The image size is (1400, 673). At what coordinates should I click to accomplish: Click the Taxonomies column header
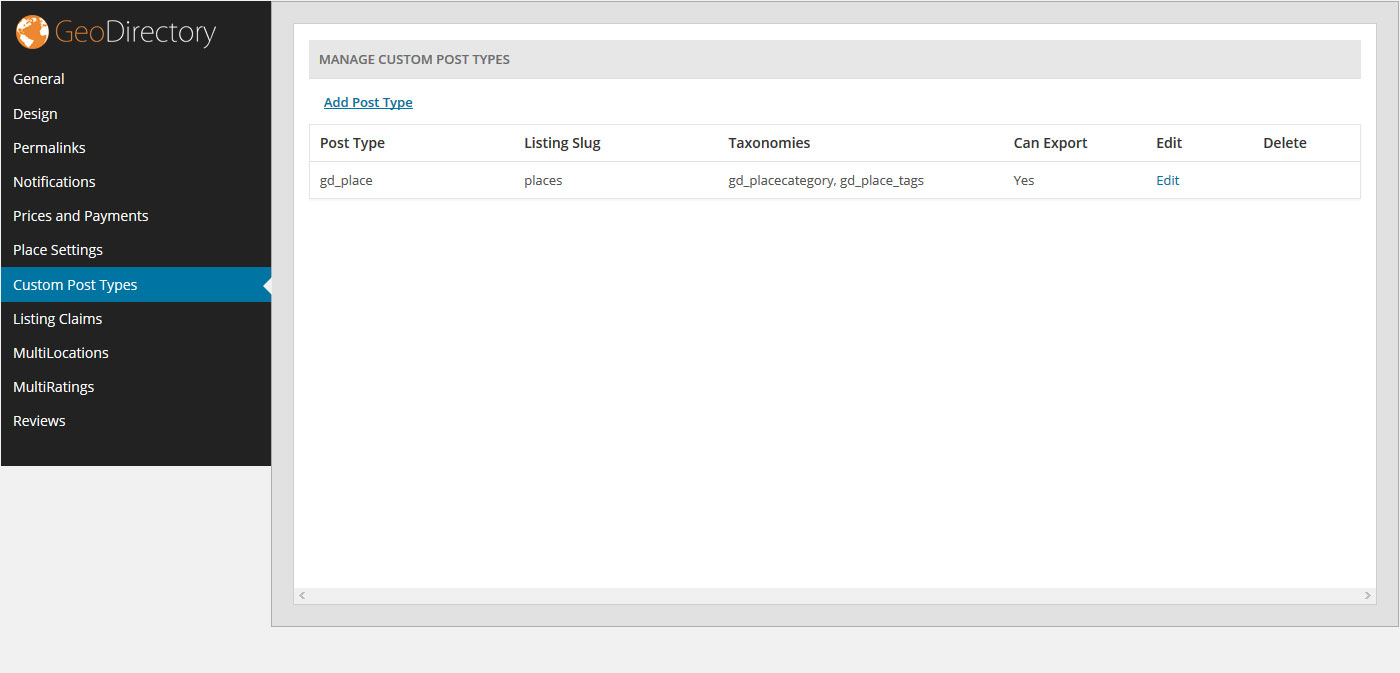point(769,143)
